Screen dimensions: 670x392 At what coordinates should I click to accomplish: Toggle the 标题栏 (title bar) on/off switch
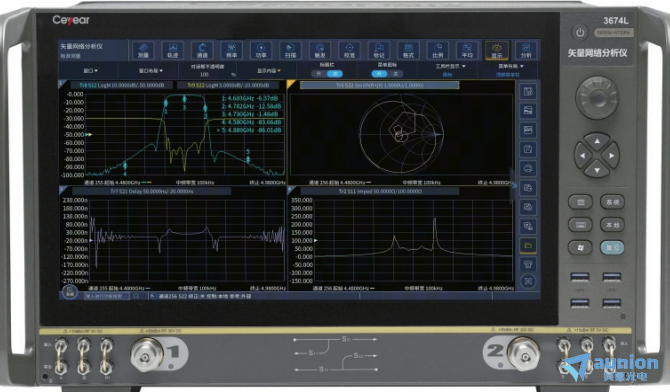(327, 74)
